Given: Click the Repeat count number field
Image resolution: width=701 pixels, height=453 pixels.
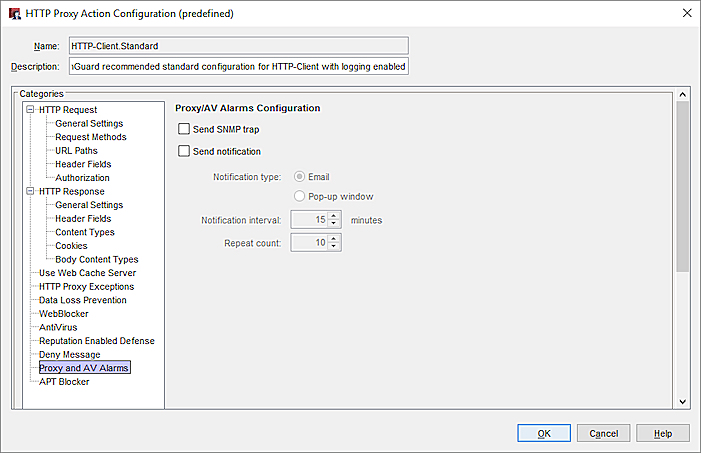Looking at the screenshot, I should tap(309, 242).
